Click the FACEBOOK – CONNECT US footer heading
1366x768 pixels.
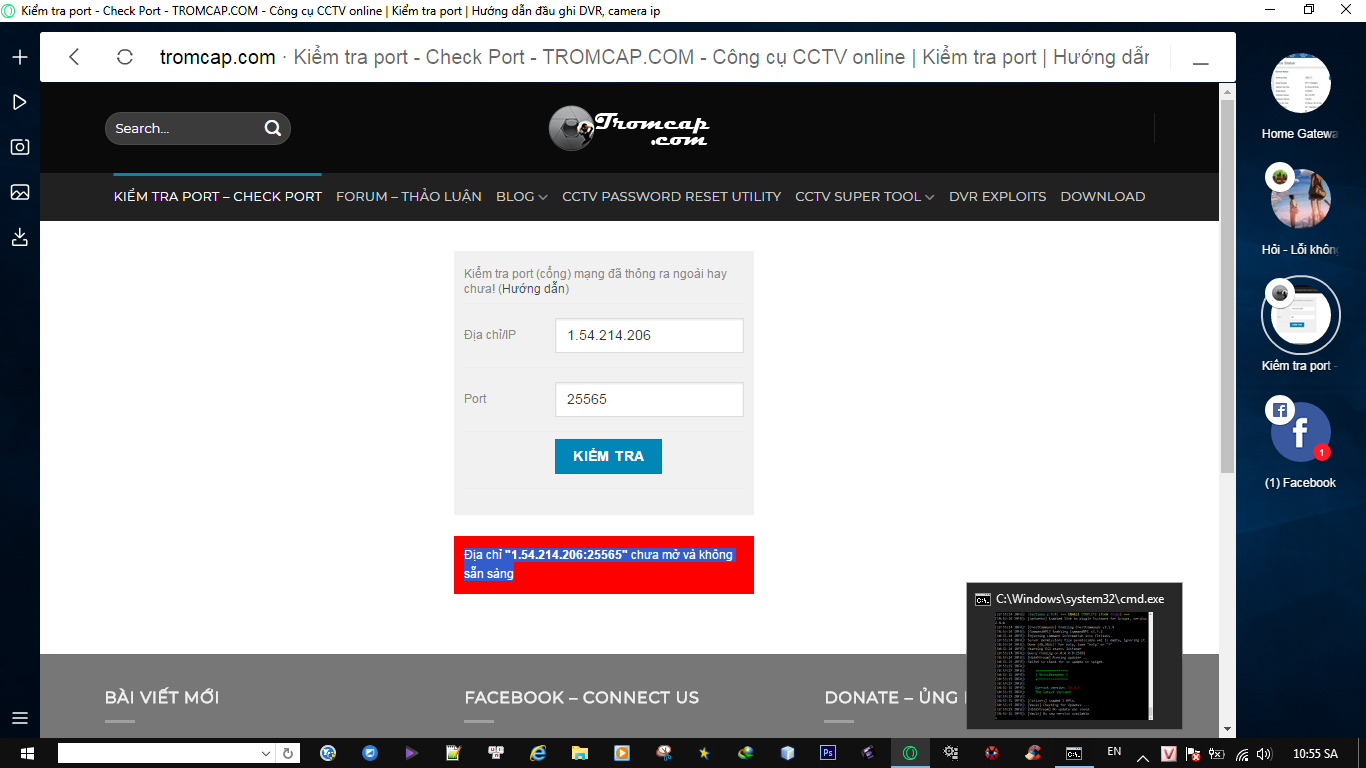pyautogui.click(x=582, y=698)
